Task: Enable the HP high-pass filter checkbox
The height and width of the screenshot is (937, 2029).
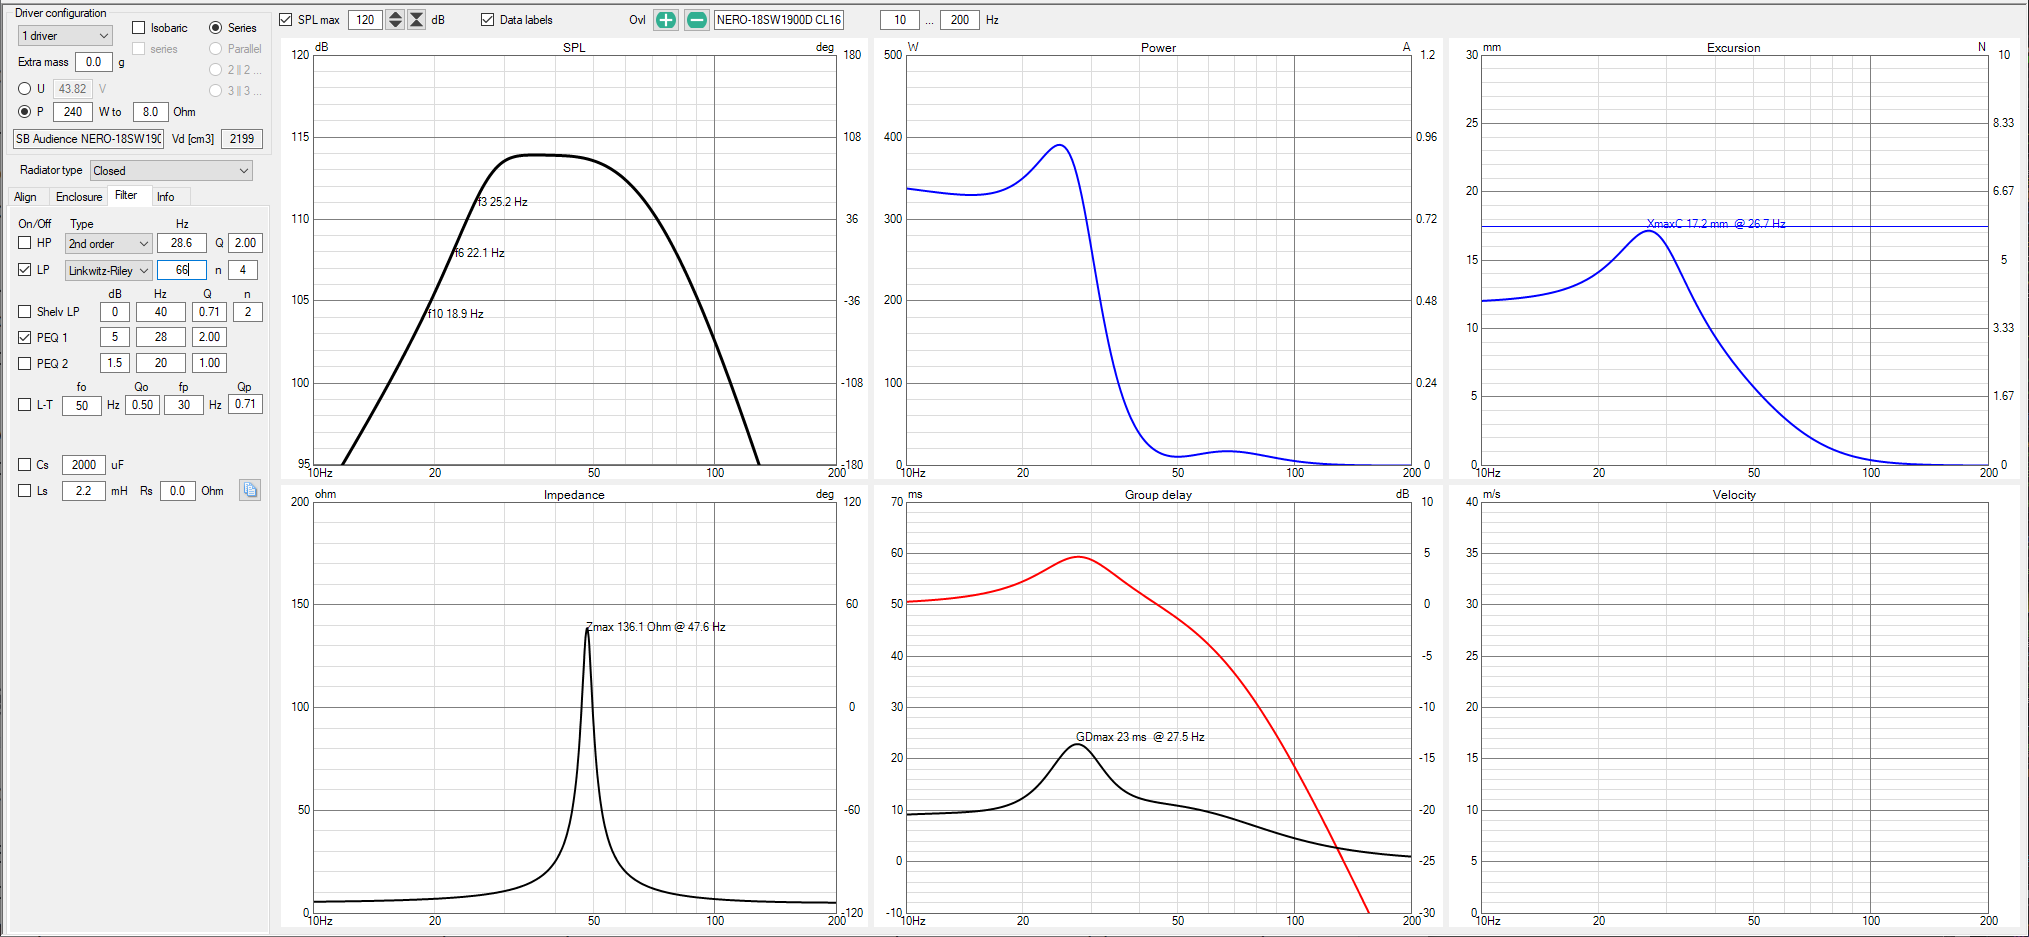Action: point(25,243)
